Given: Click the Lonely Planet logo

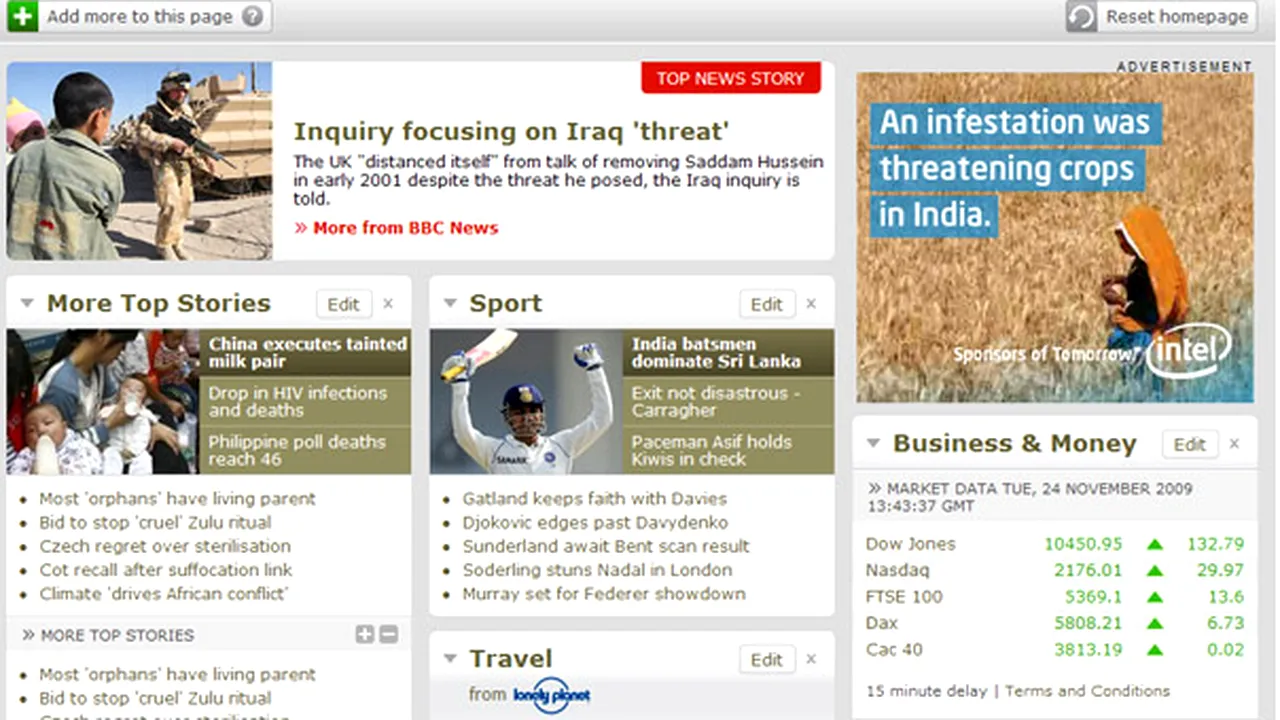Looking at the screenshot, I should (x=551, y=694).
